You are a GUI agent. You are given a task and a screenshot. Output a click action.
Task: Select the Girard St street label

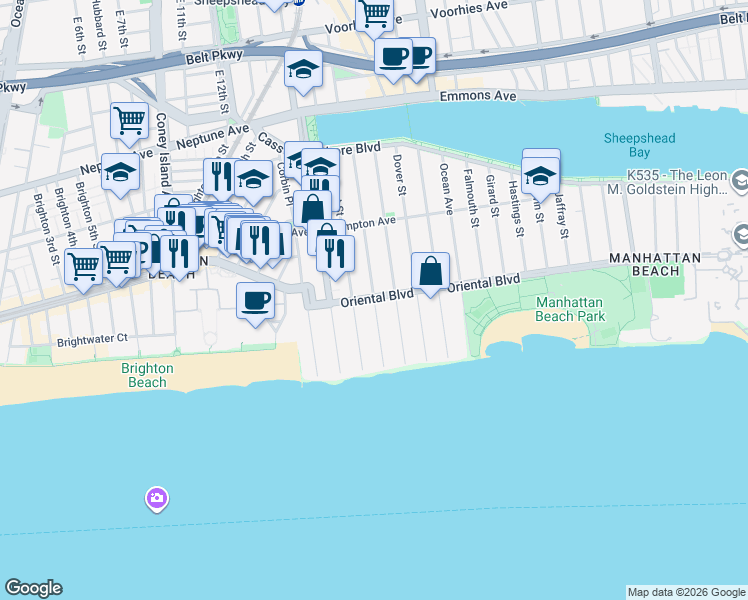click(492, 196)
